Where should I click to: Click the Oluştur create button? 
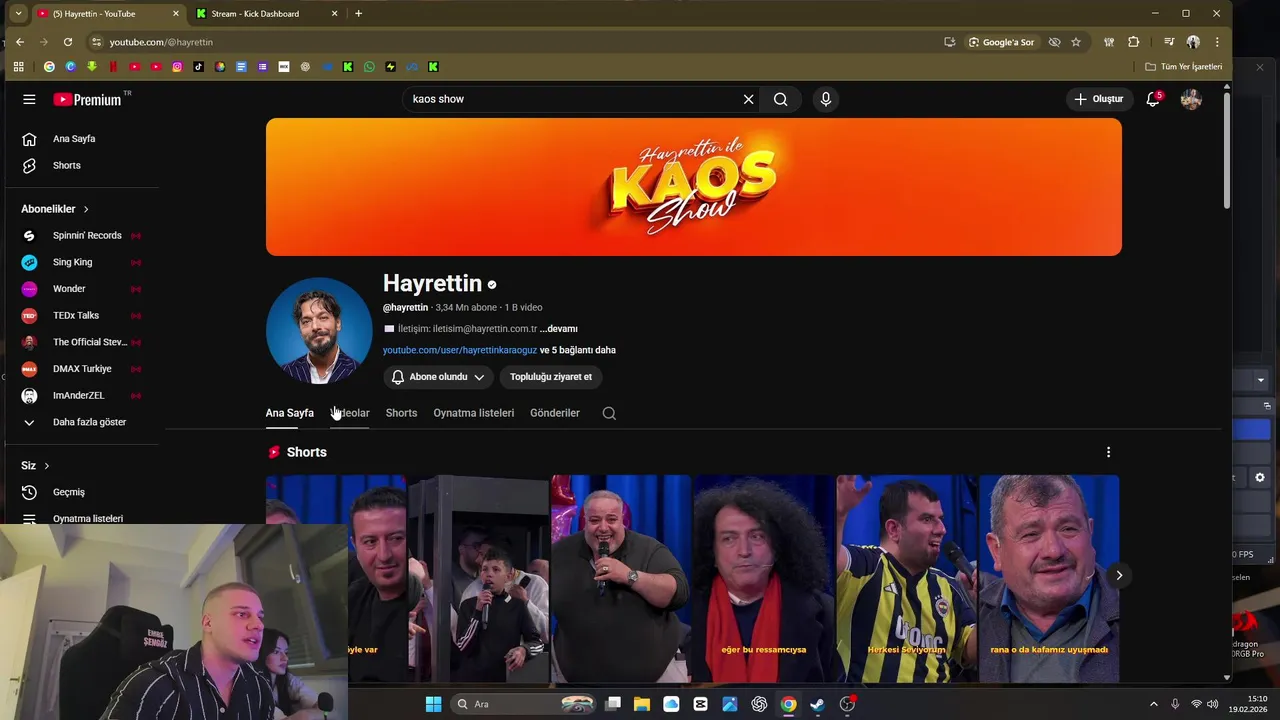[1099, 99]
